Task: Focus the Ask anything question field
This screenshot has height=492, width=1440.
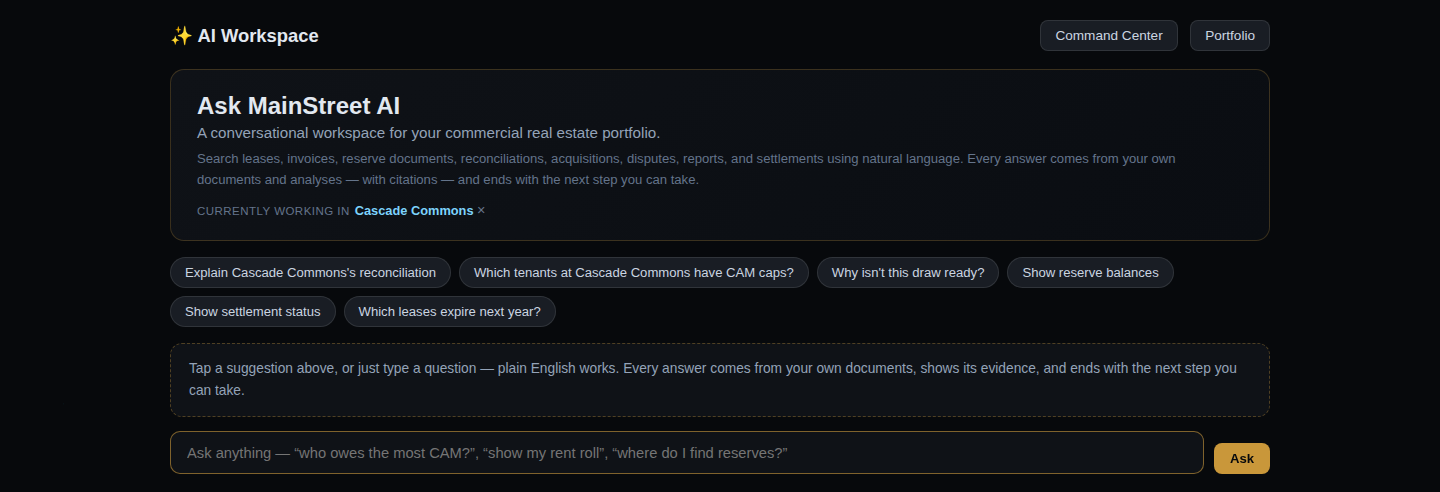Action: (x=687, y=453)
